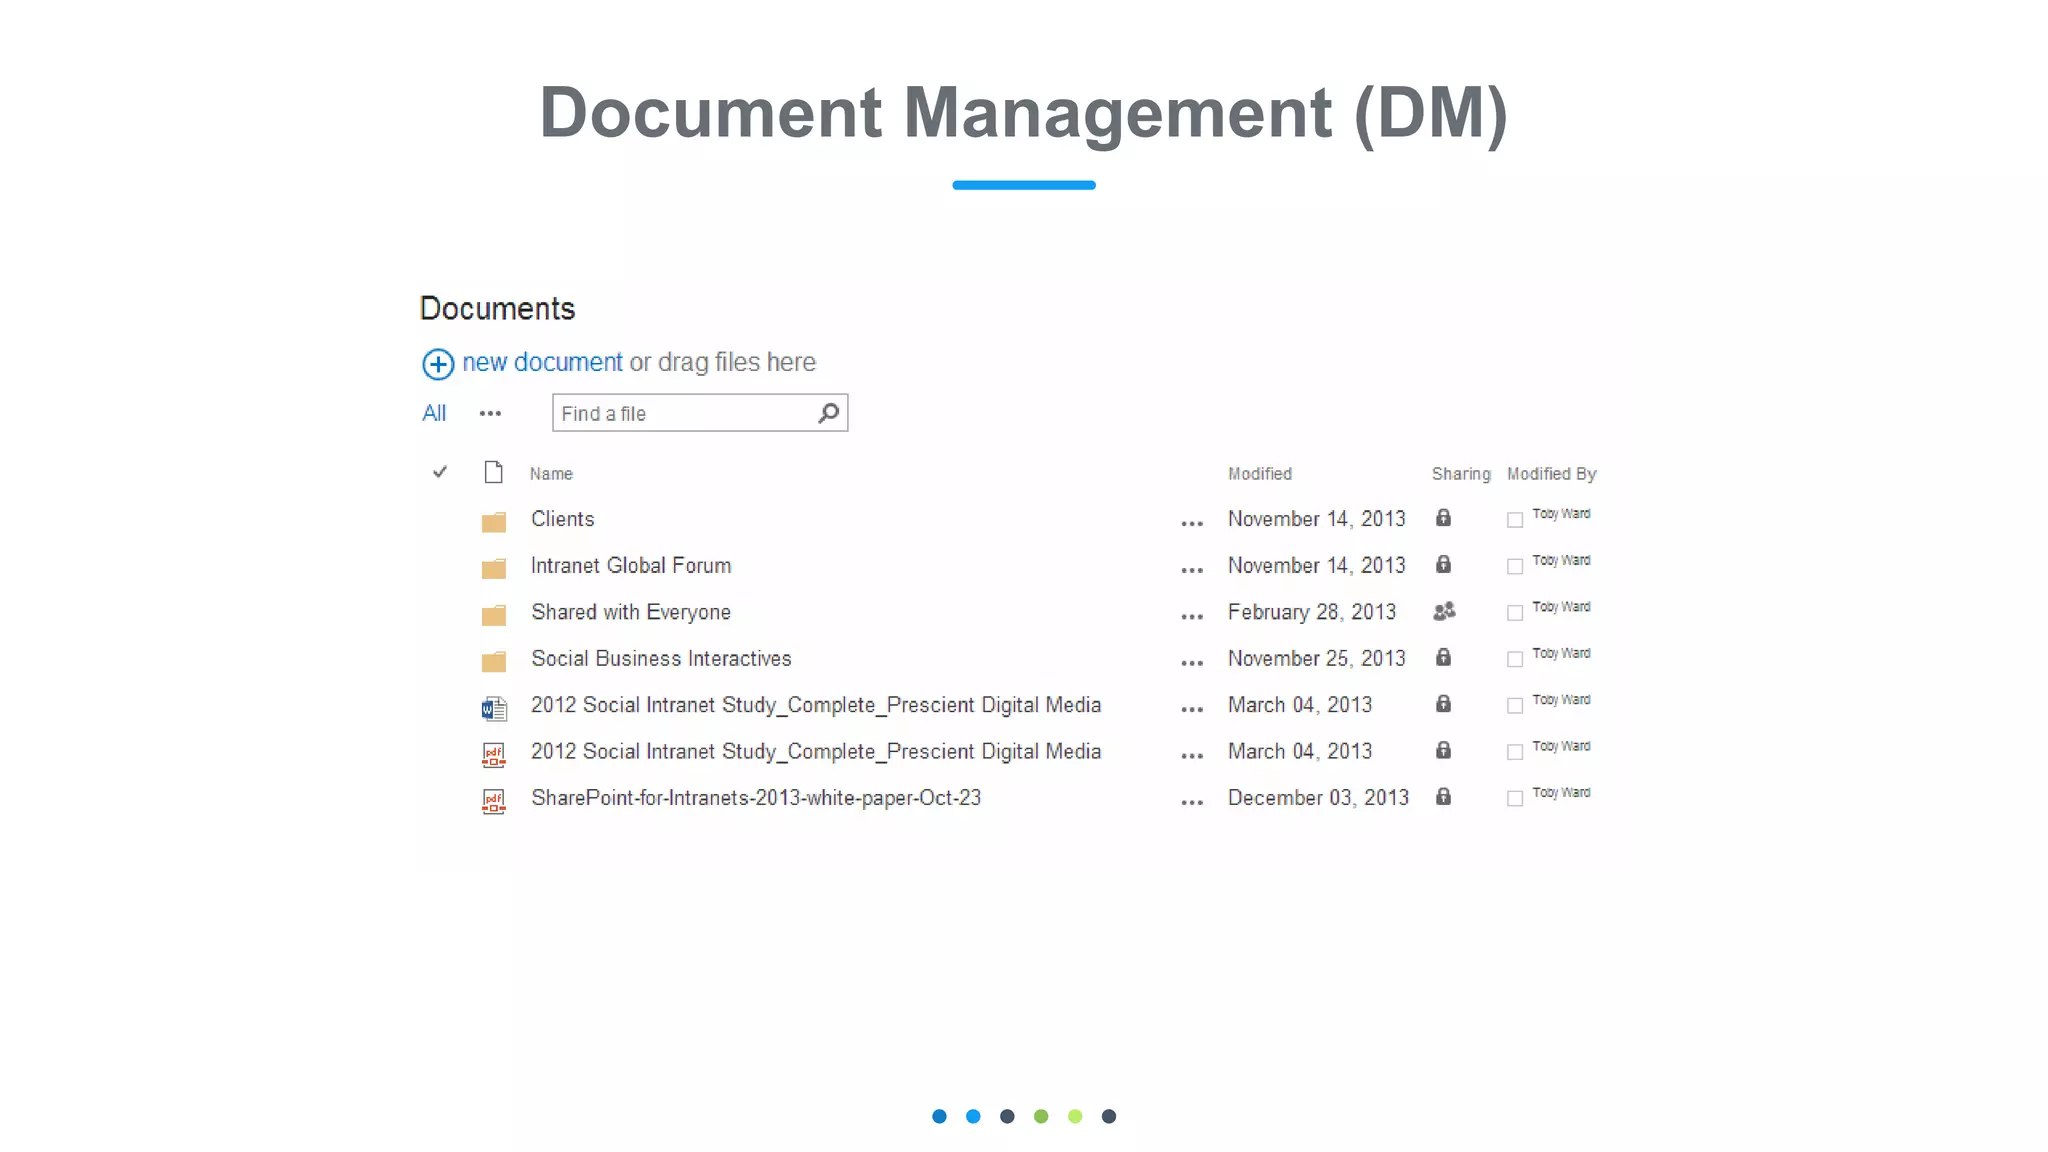This screenshot has width=2048, height=1152.
Task: Open ellipsis menu for Social Business Interactives
Action: click(x=1192, y=663)
